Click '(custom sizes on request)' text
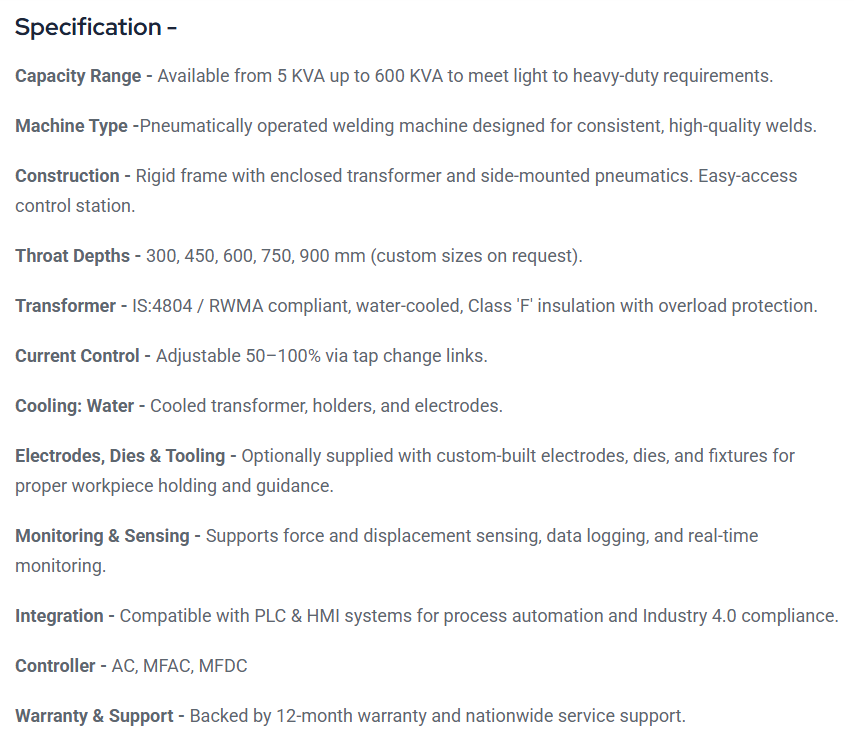Screen dimensions: 854x745 476,256
